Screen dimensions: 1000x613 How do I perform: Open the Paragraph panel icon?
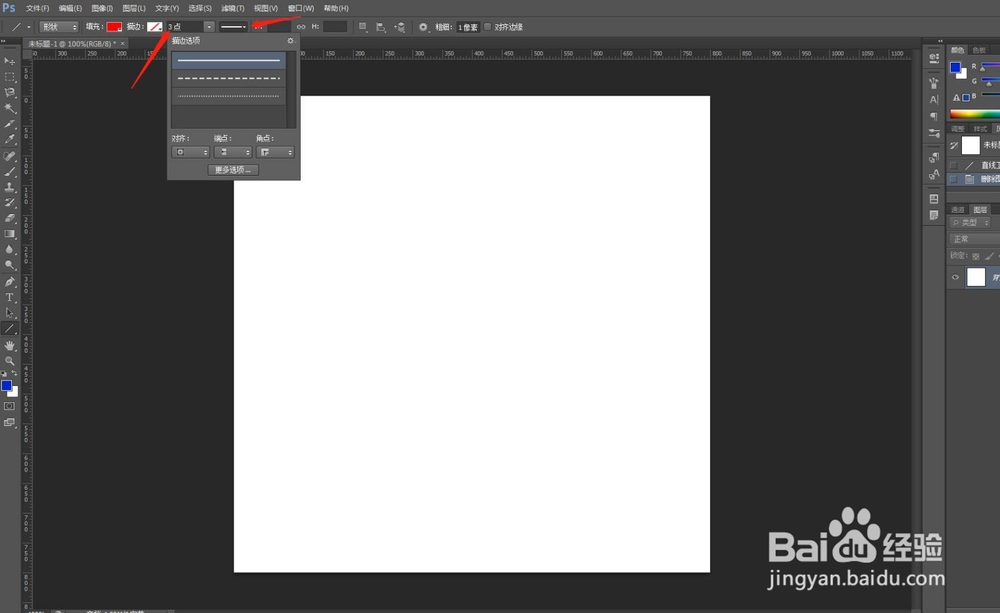pos(934,116)
